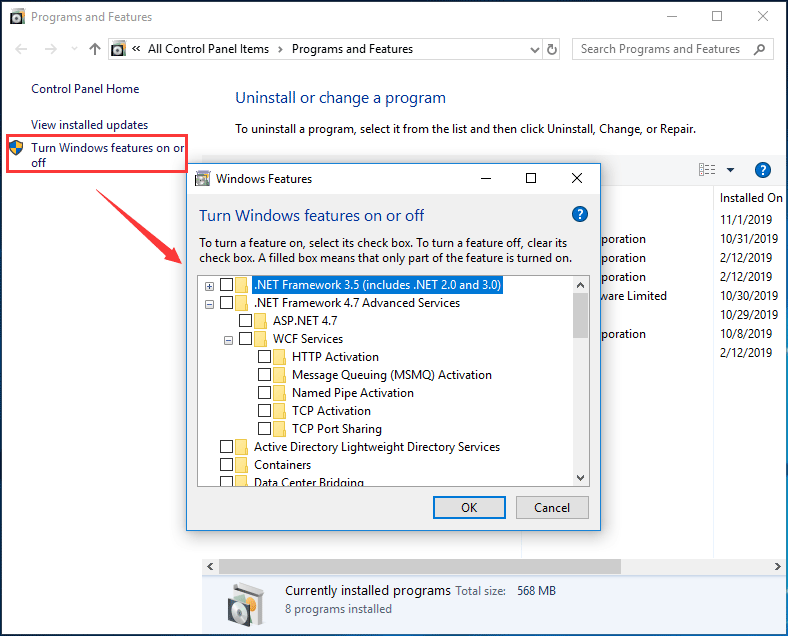Viewport: 788px width, 636px height.
Task: Collapse .NET Framework 4.7 Advanced Services node
Action: click(210, 304)
